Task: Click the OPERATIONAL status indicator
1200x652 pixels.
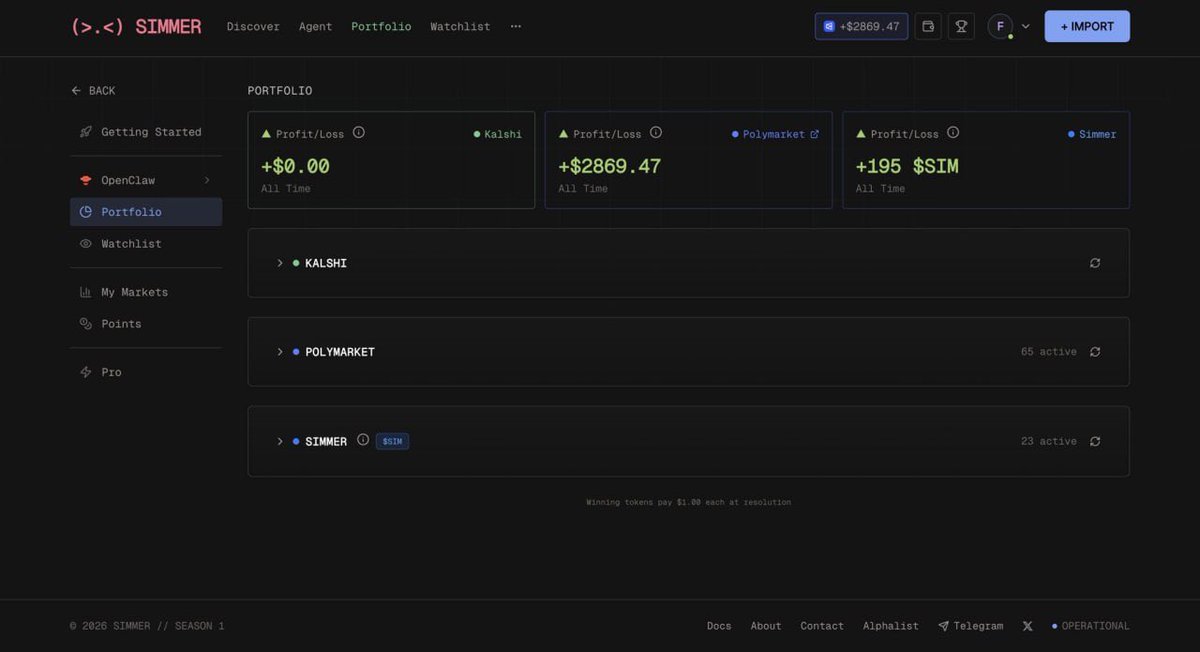Action: pyautogui.click(x=1090, y=626)
